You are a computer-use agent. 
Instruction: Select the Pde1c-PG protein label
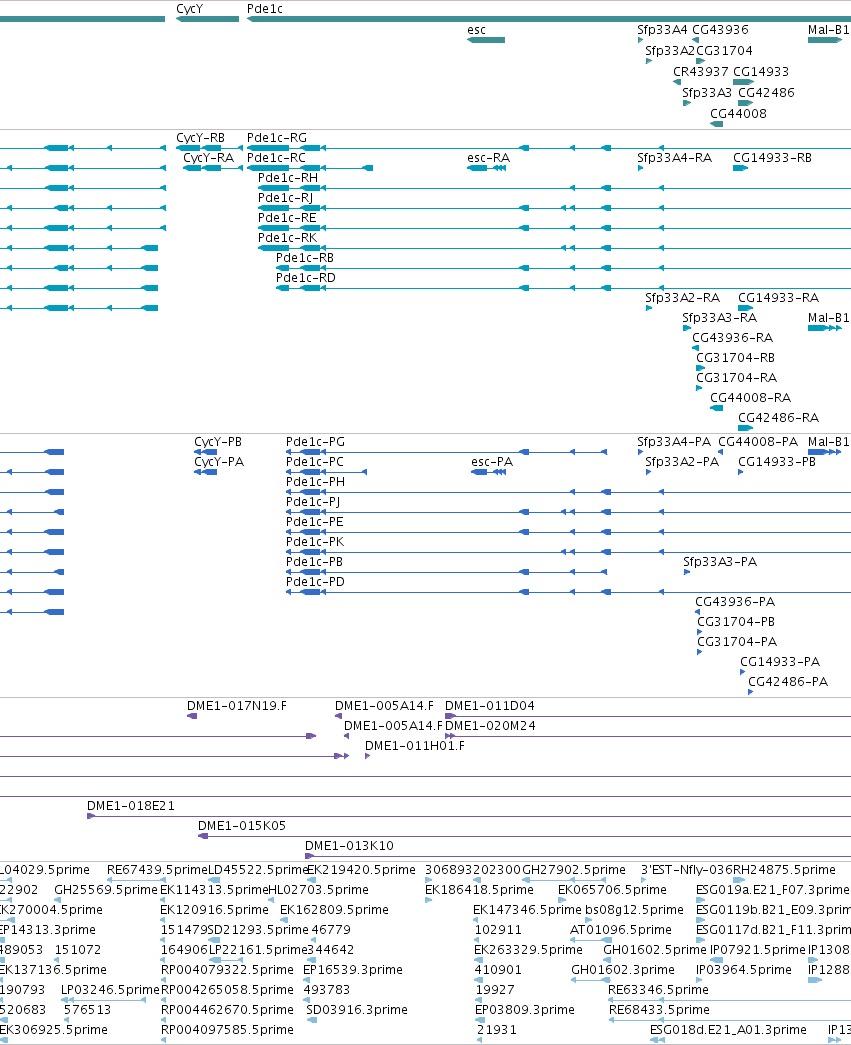tap(315, 441)
